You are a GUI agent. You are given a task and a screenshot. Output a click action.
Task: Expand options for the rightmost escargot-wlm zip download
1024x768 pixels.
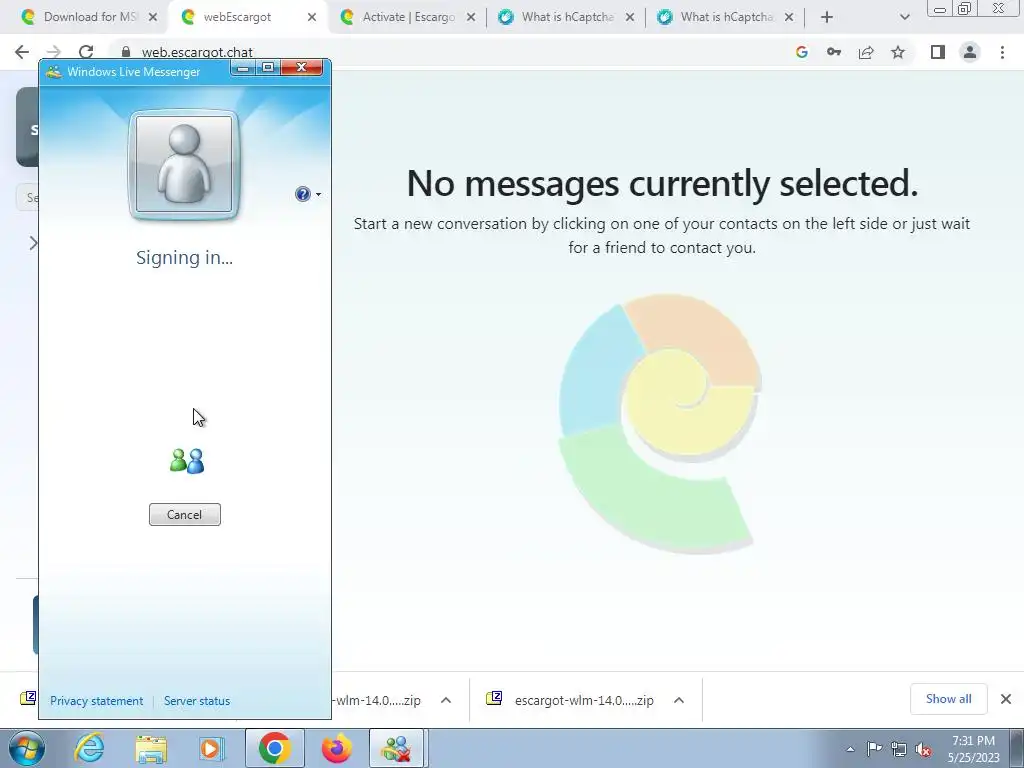coord(679,700)
